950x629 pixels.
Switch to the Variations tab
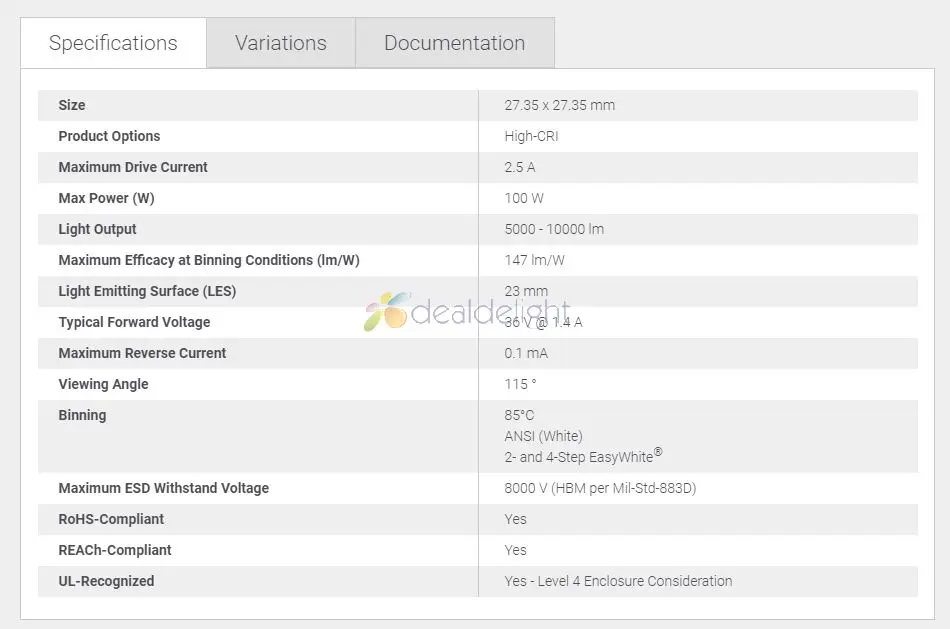(281, 43)
